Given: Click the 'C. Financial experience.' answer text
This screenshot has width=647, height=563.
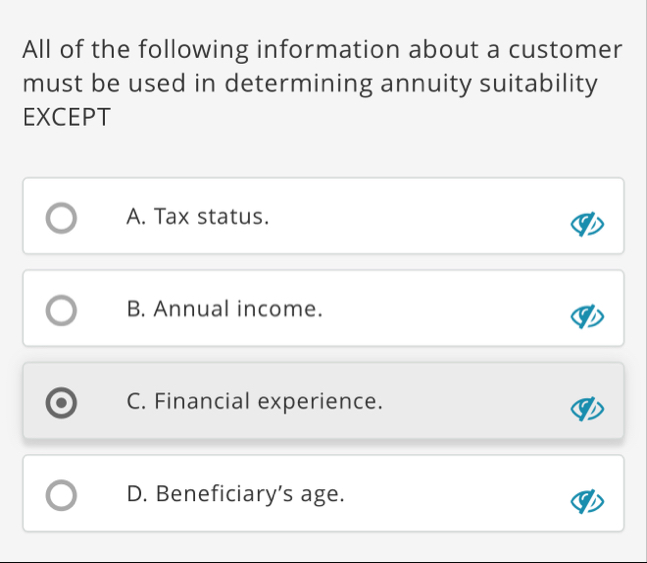Looking at the screenshot, I should 255,401.
